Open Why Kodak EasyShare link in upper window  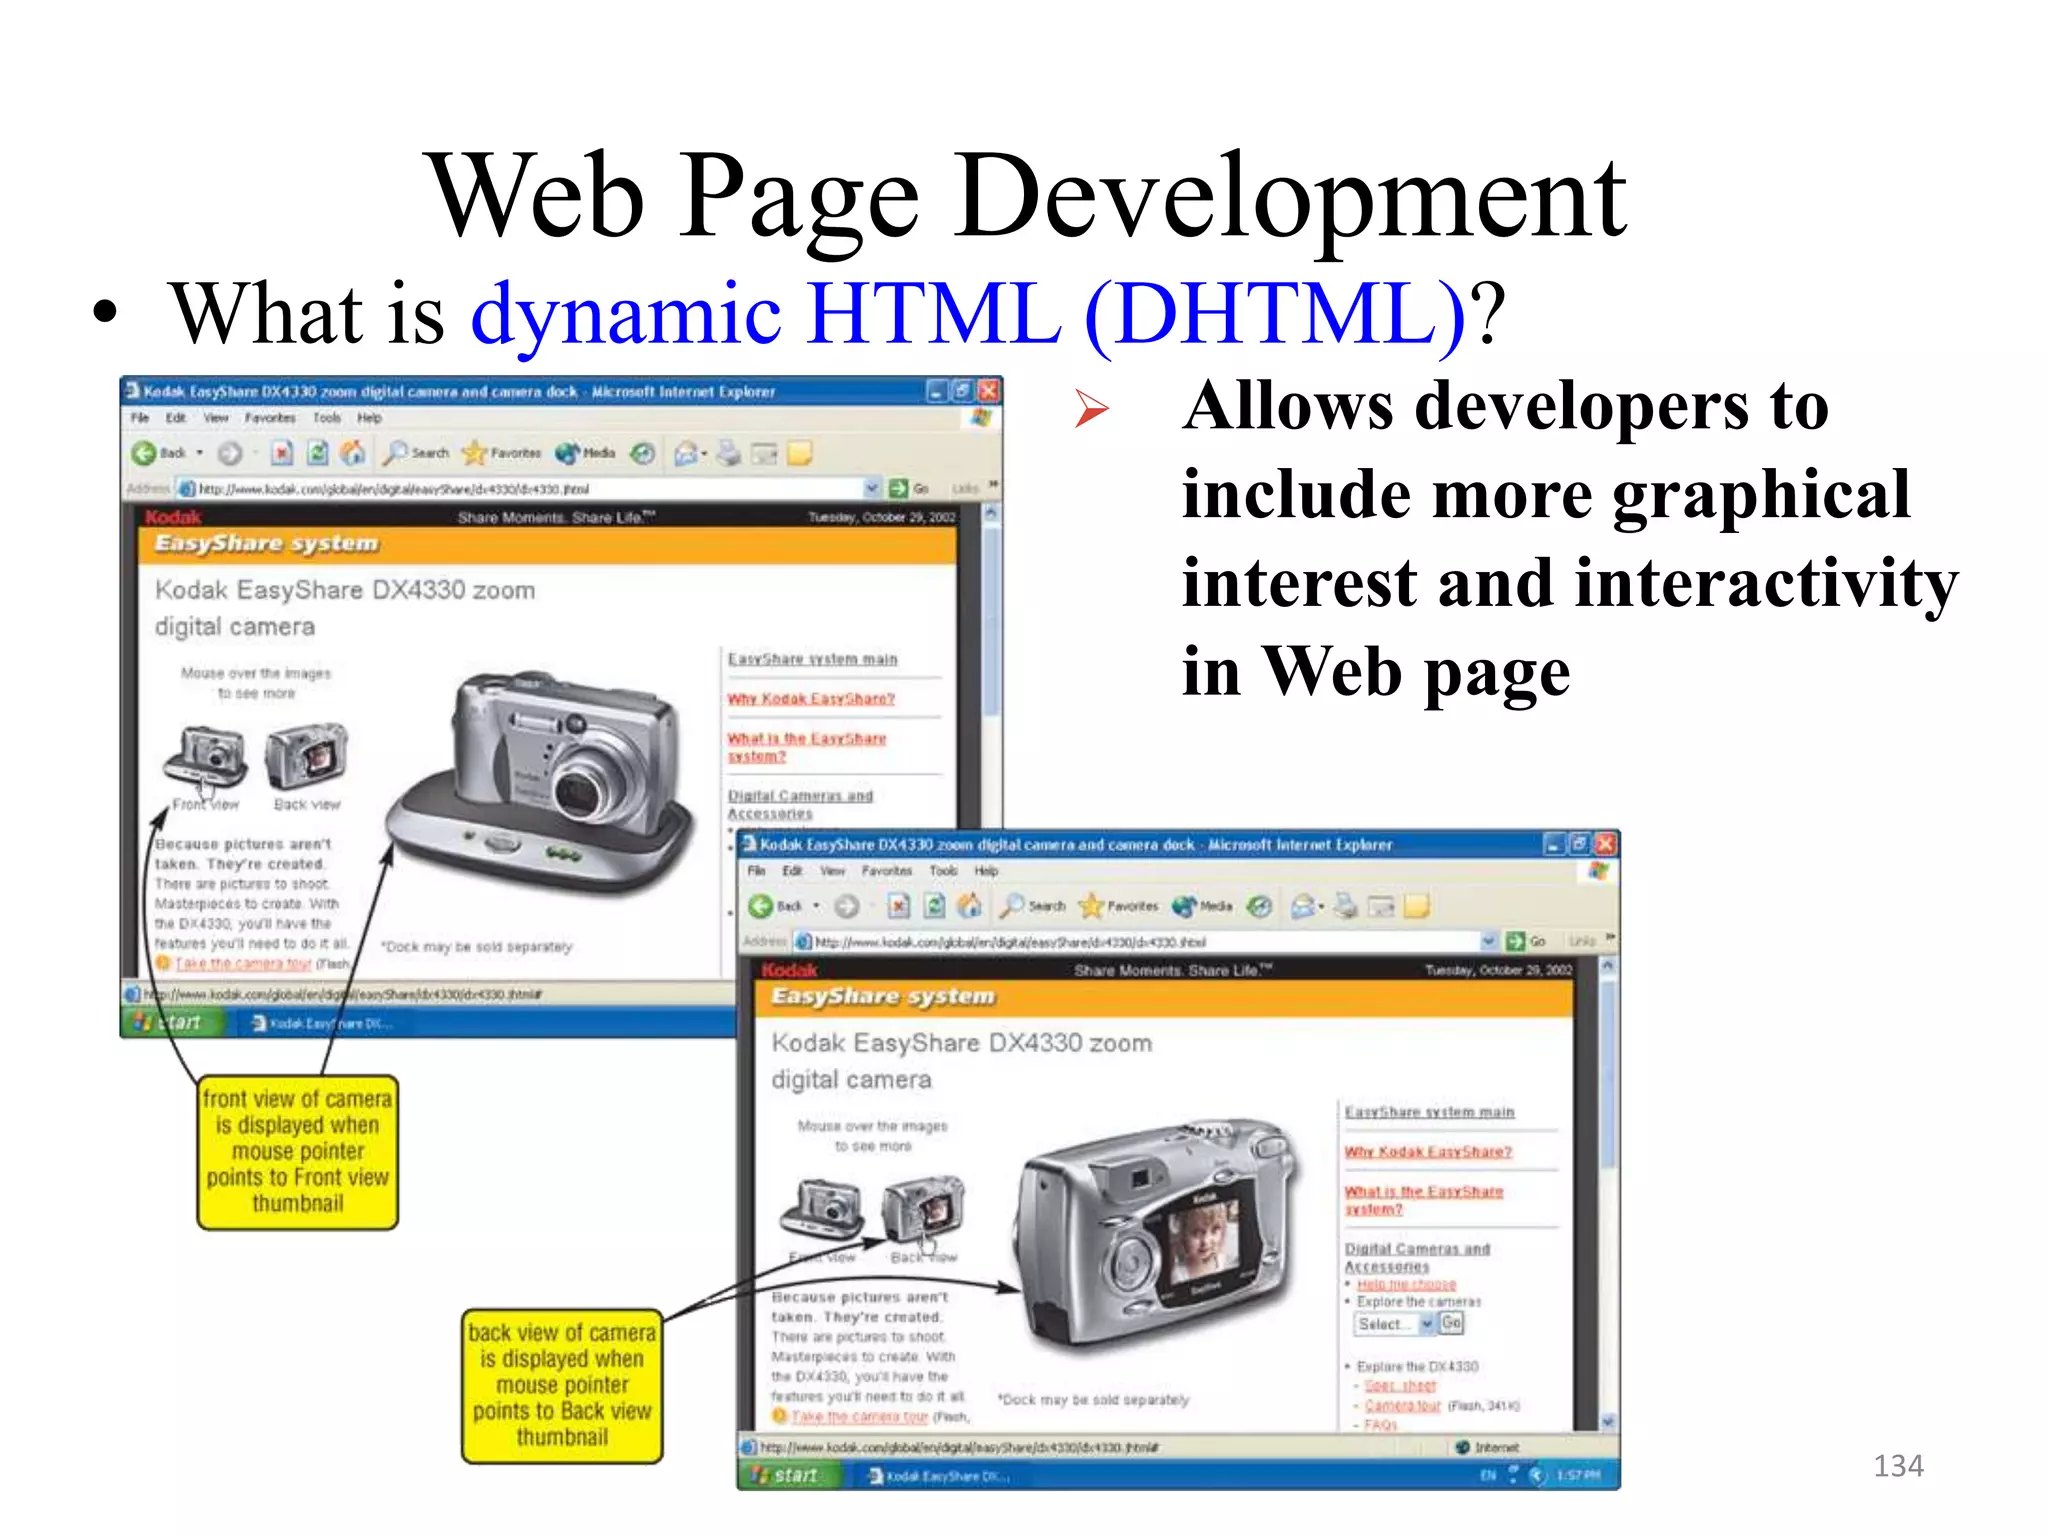coord(811,699)
